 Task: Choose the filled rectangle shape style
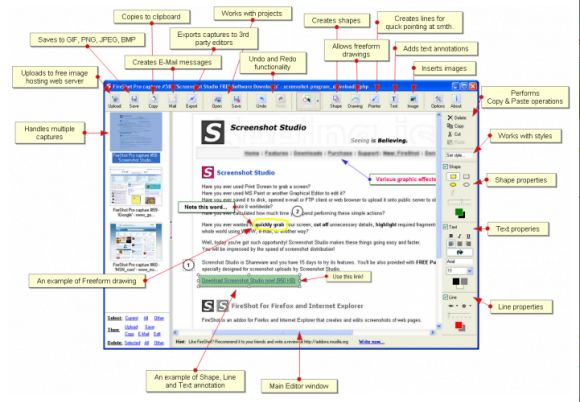tap(453, 176)
